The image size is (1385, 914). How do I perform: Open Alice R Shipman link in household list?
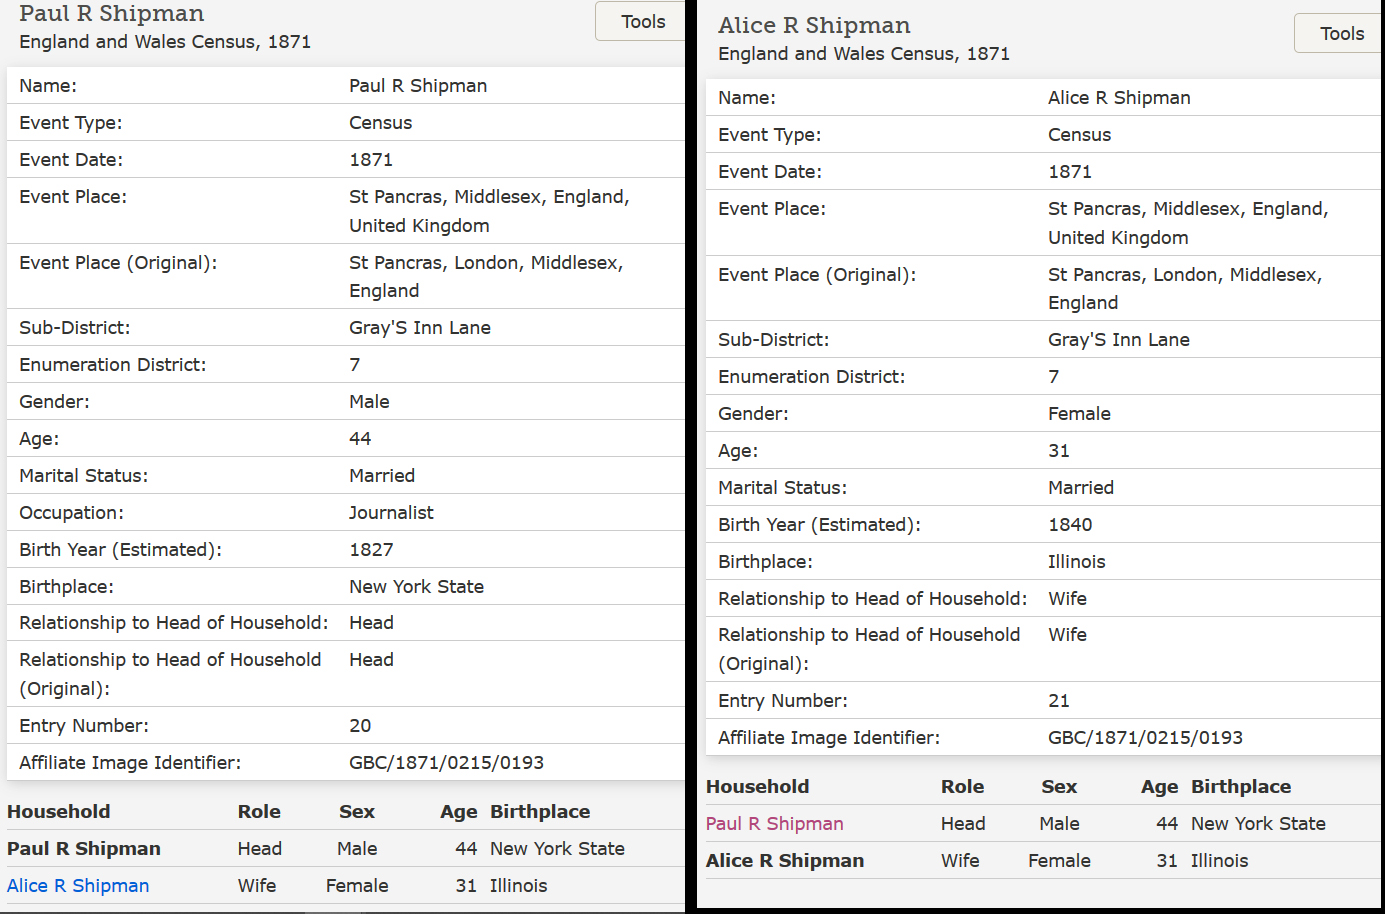(78, 886)
